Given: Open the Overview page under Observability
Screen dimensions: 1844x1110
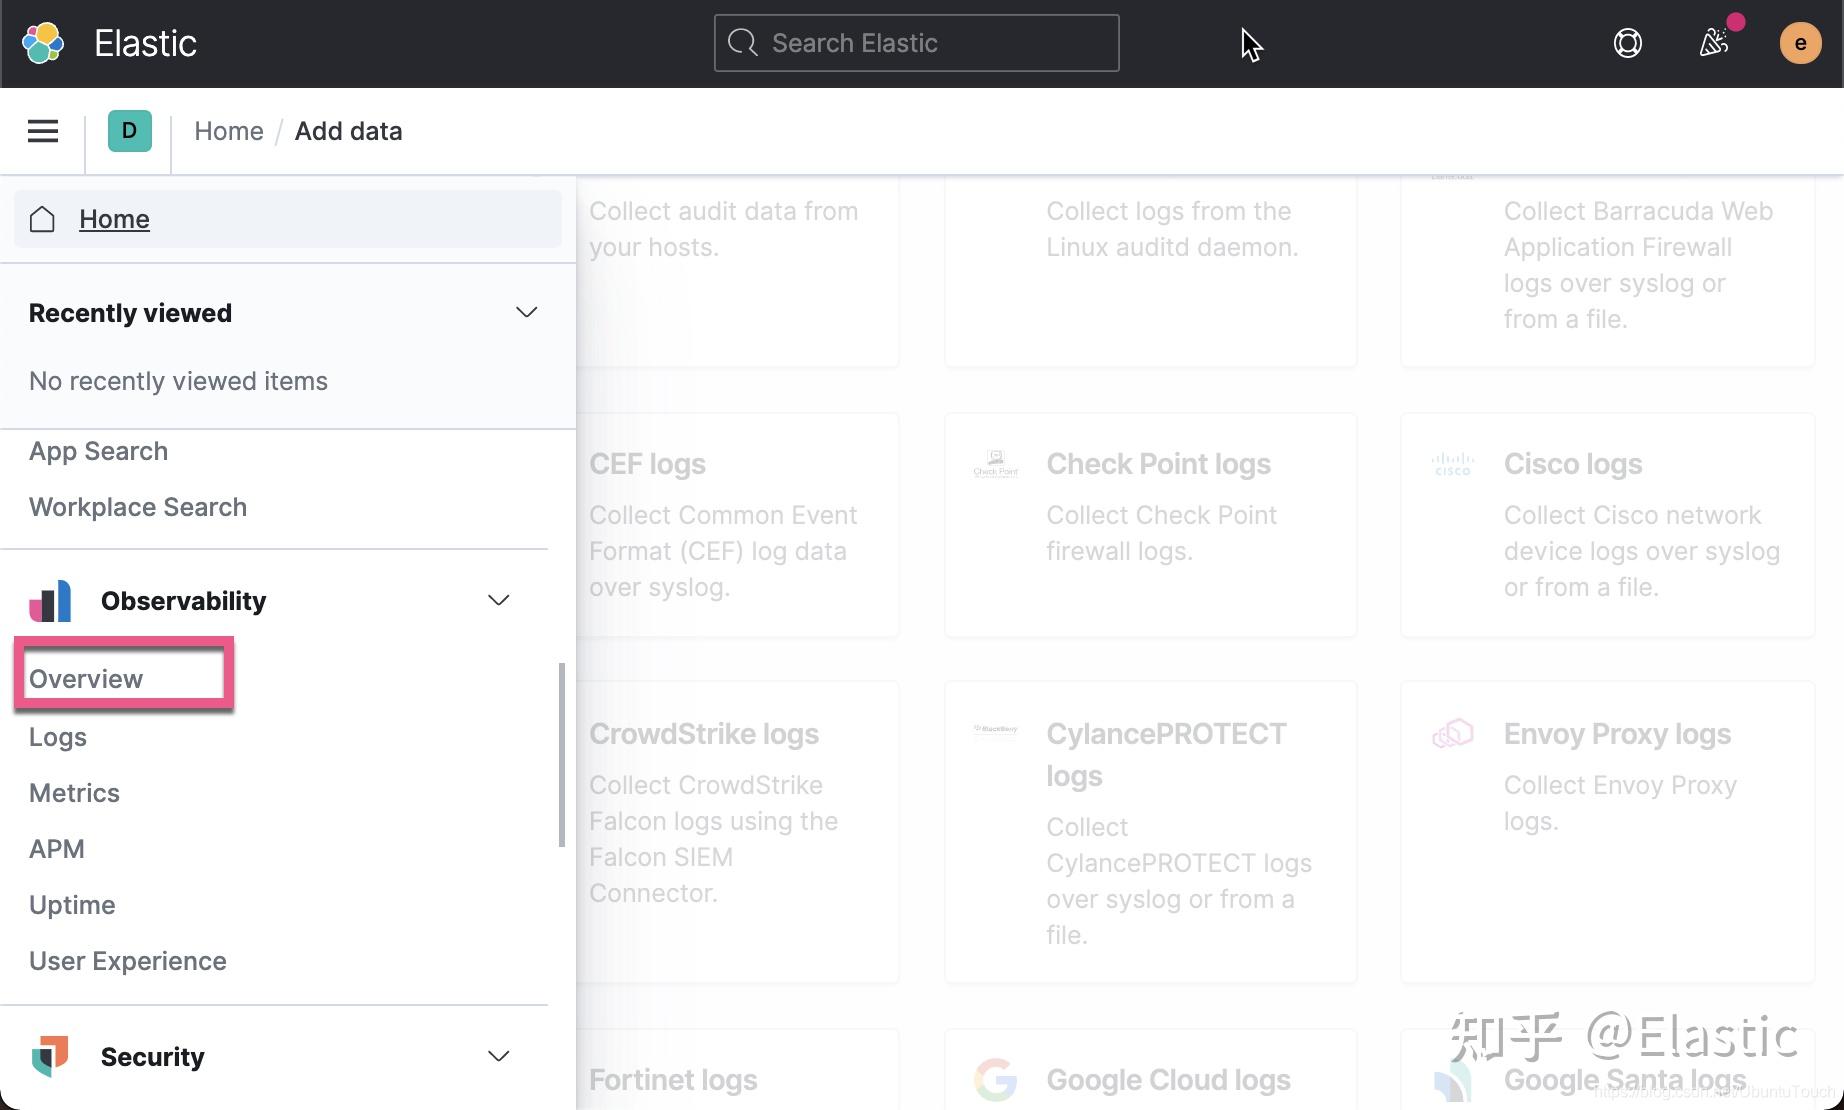Looking at the screenshot, I should pos(85,678).
